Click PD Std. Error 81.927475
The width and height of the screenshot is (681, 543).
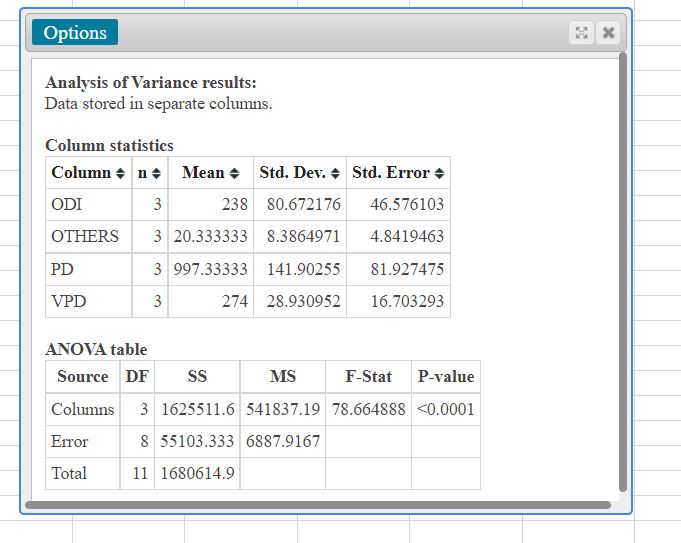point(407,269)
